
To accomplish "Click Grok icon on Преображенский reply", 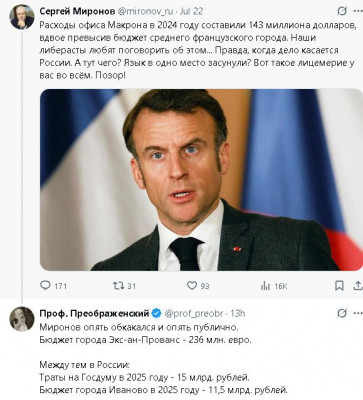I will pyautogui.click(x=342, y=313).
